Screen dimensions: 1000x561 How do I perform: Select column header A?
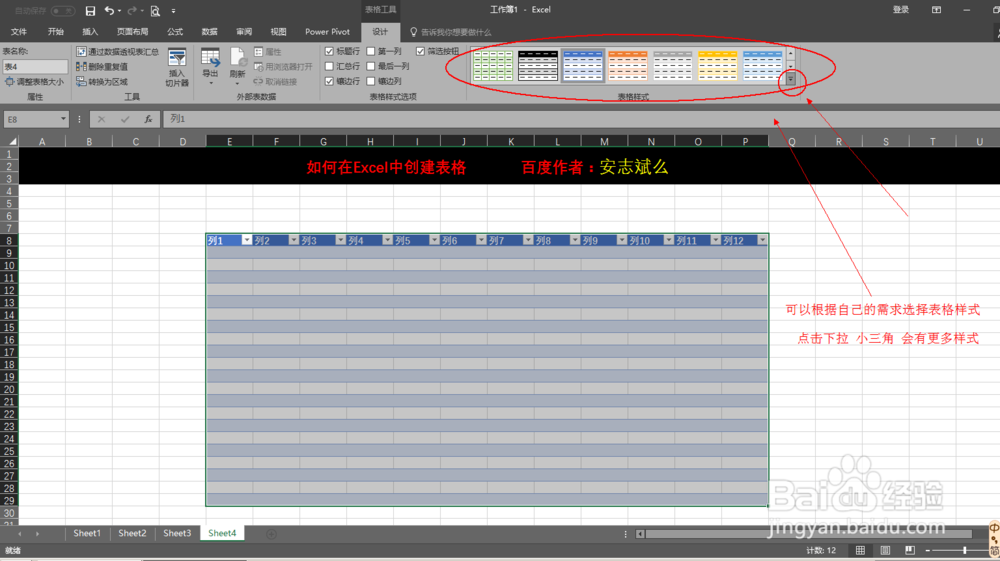coord(42,142)
